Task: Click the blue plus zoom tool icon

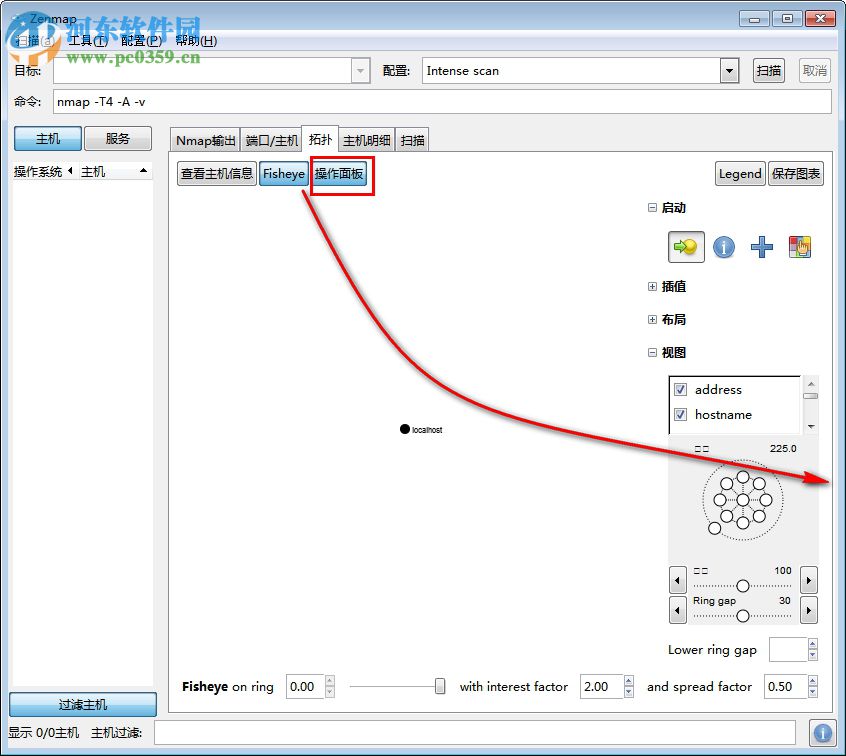Action: (x=761, y=247)
